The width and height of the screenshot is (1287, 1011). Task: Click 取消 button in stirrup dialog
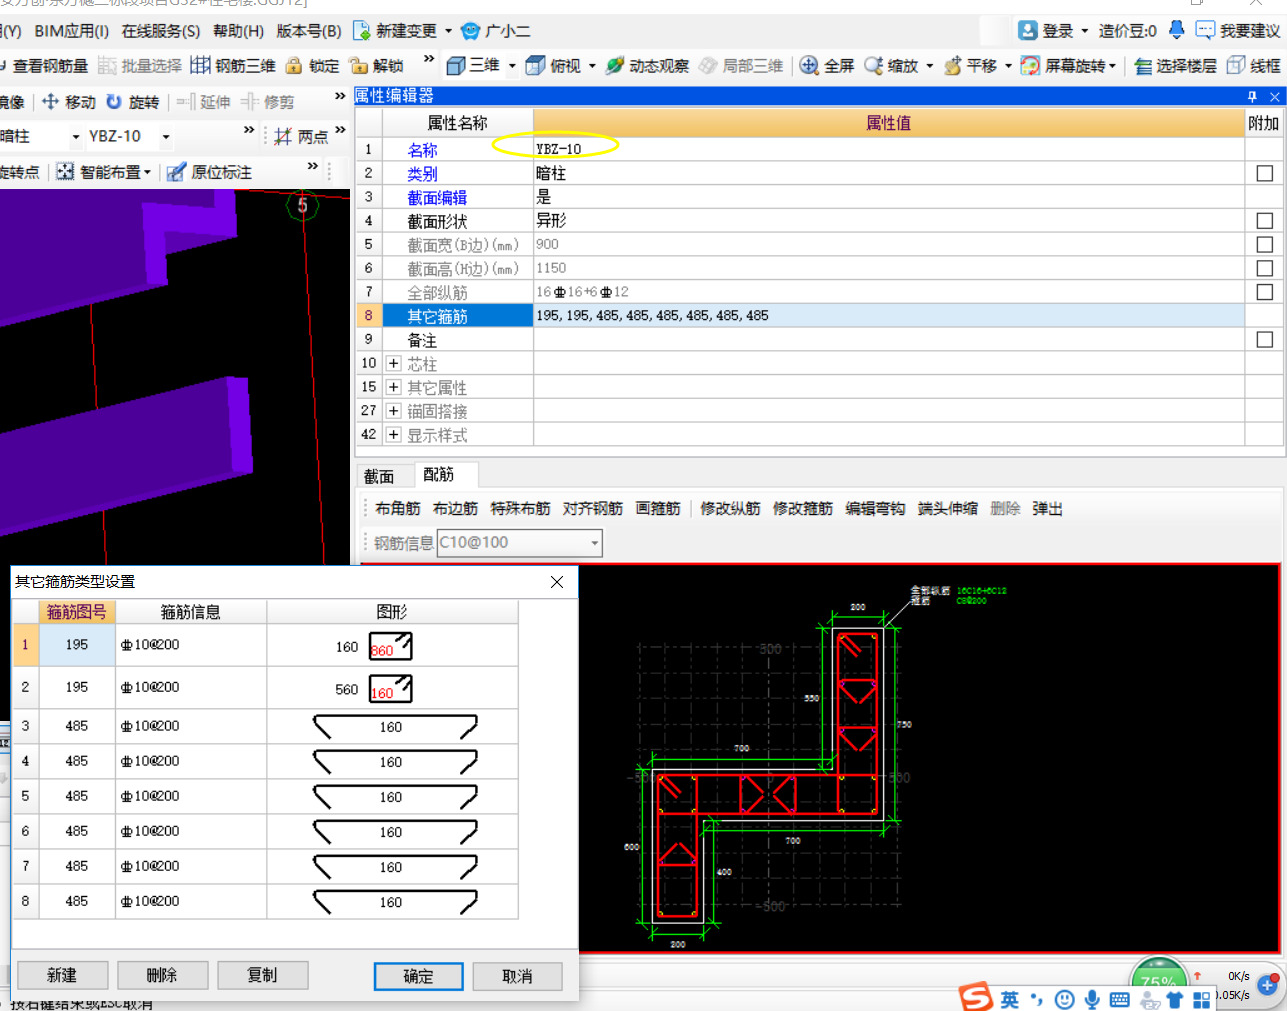[x=517, y=976]
